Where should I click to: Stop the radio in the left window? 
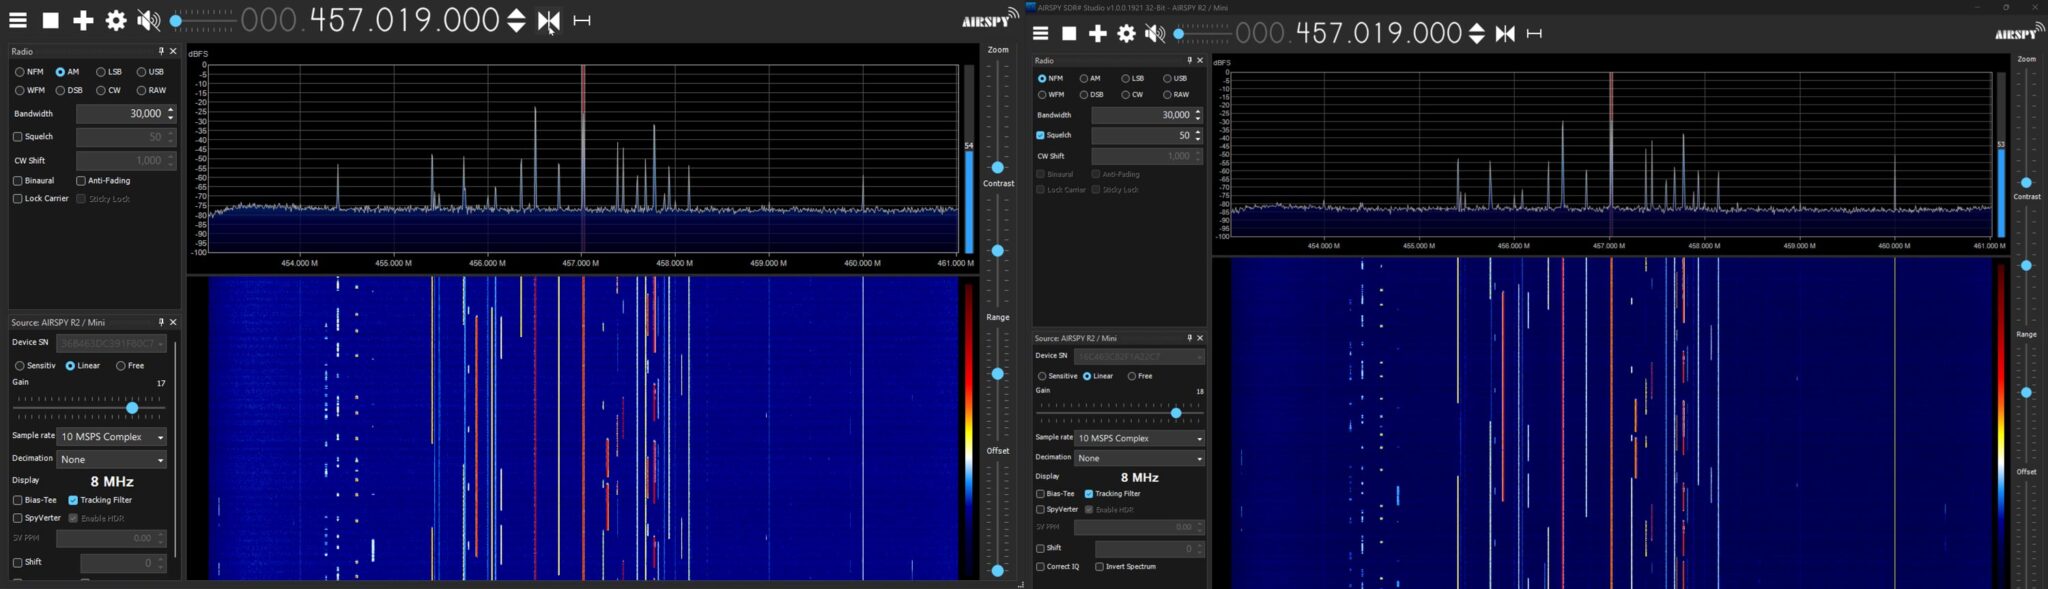pos(50,20)
